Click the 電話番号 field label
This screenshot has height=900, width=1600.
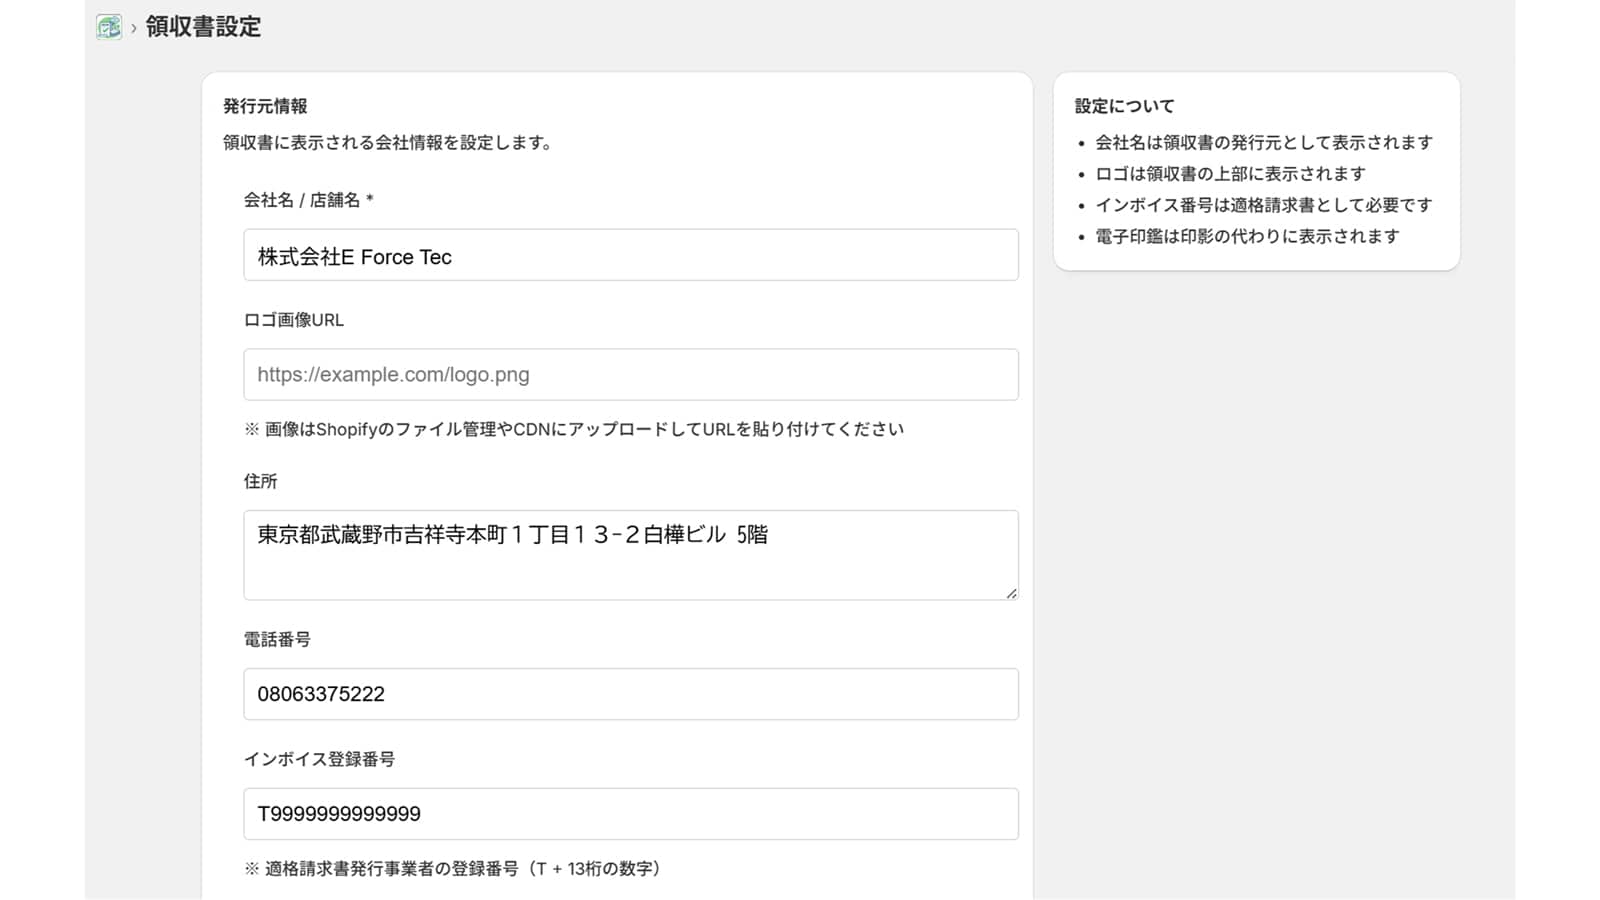coord(277,639)
